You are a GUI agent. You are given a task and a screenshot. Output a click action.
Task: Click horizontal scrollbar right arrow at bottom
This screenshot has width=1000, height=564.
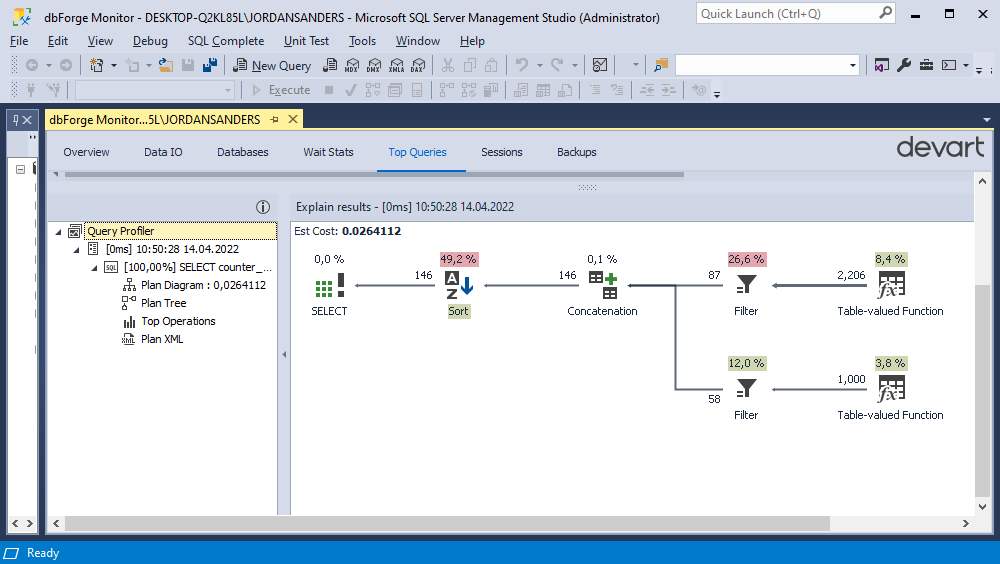click(x=965, y=523)
